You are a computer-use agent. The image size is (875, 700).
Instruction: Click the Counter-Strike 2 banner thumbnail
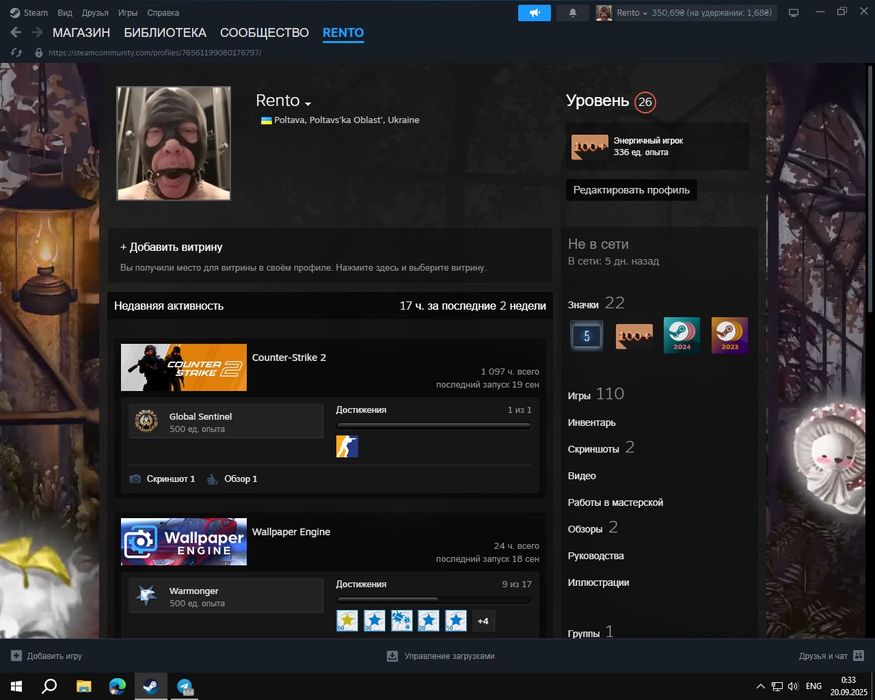(184, 367)
